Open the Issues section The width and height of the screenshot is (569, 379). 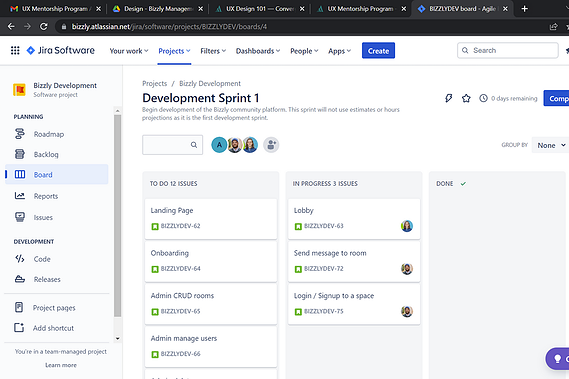[43, 217]
